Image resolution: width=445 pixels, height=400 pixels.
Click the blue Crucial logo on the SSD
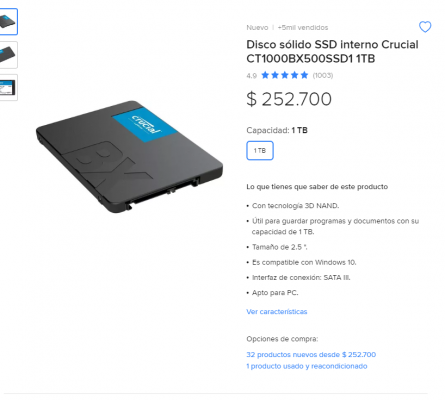pos(145,125)
